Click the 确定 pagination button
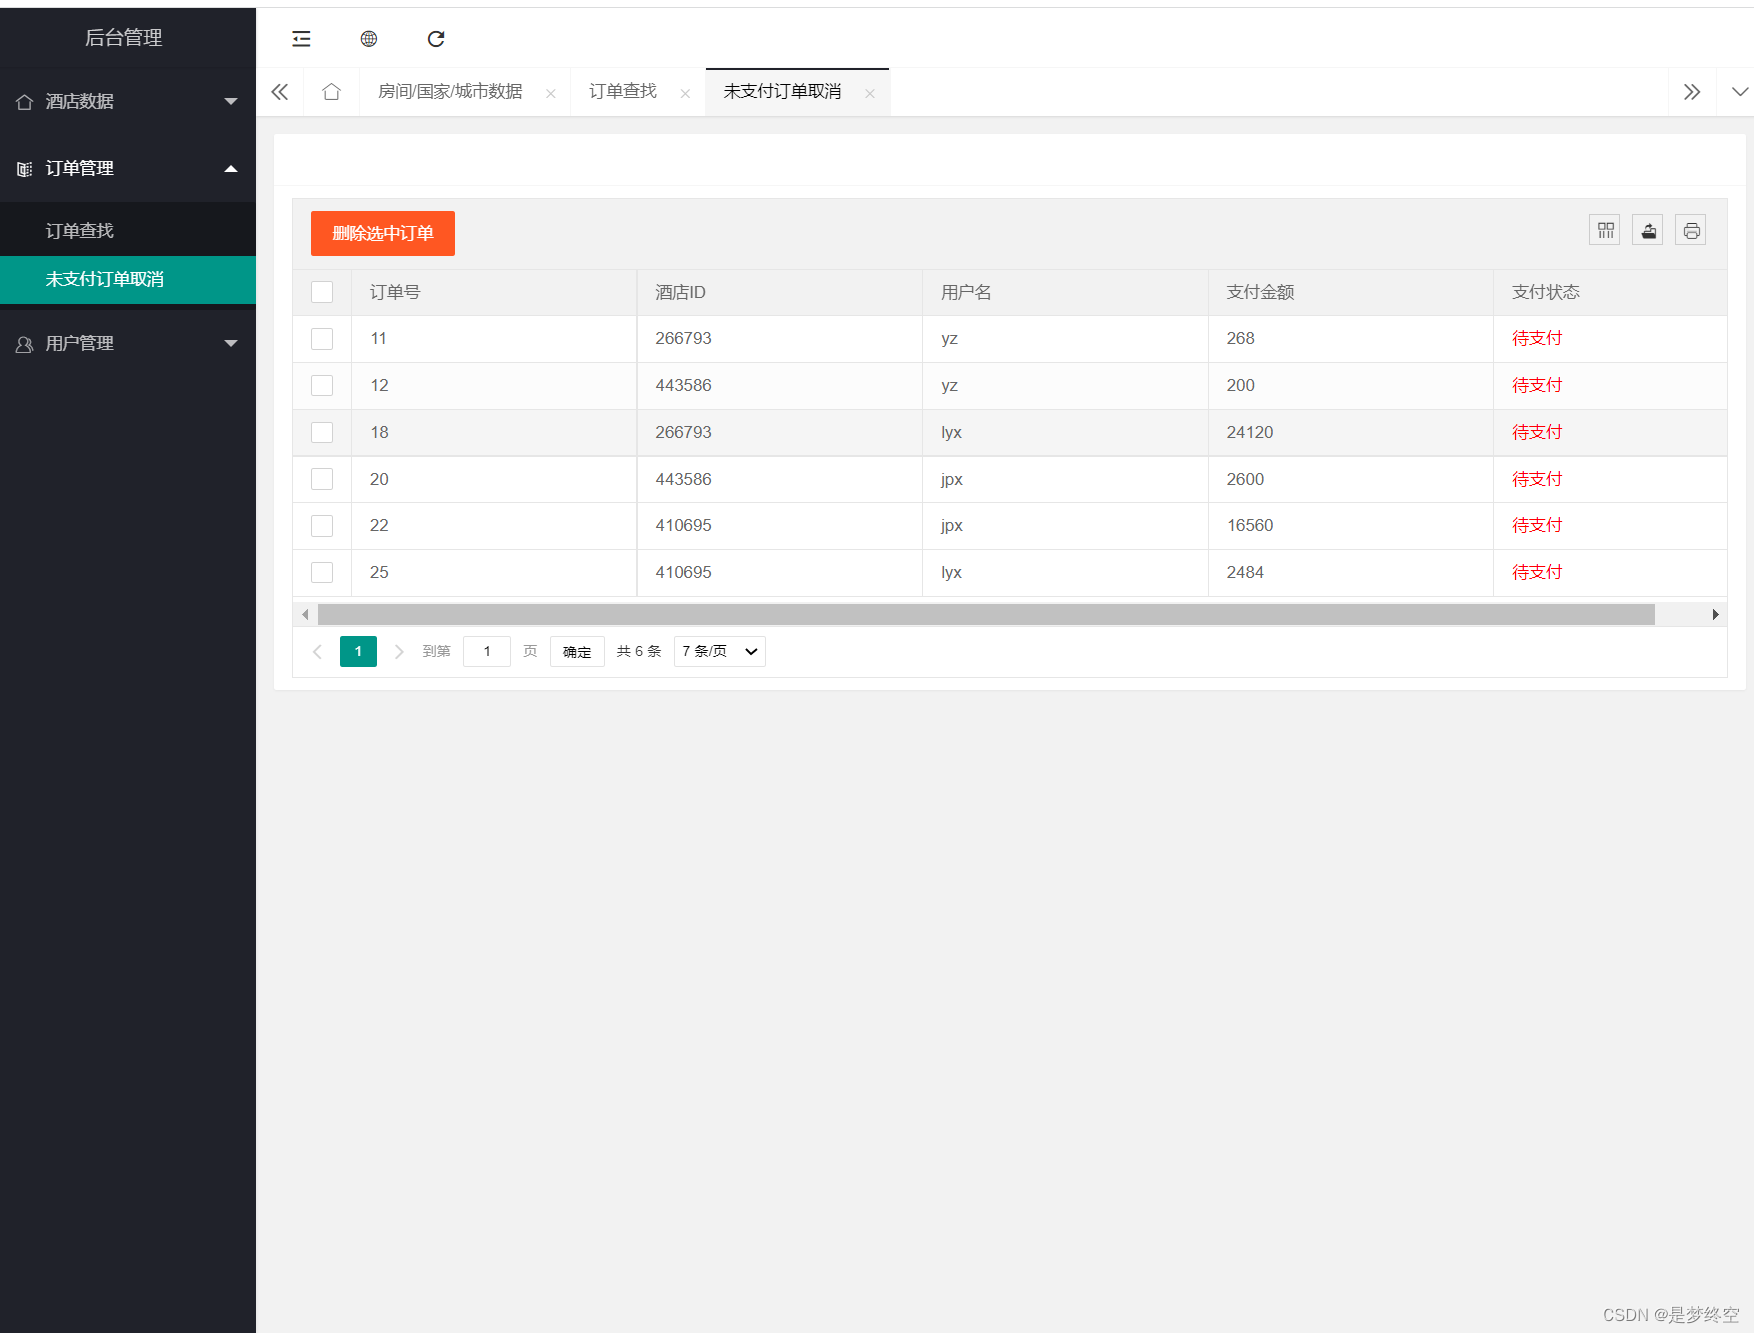The width and height of the screenshot is (1754, 1333). (577, 651)
